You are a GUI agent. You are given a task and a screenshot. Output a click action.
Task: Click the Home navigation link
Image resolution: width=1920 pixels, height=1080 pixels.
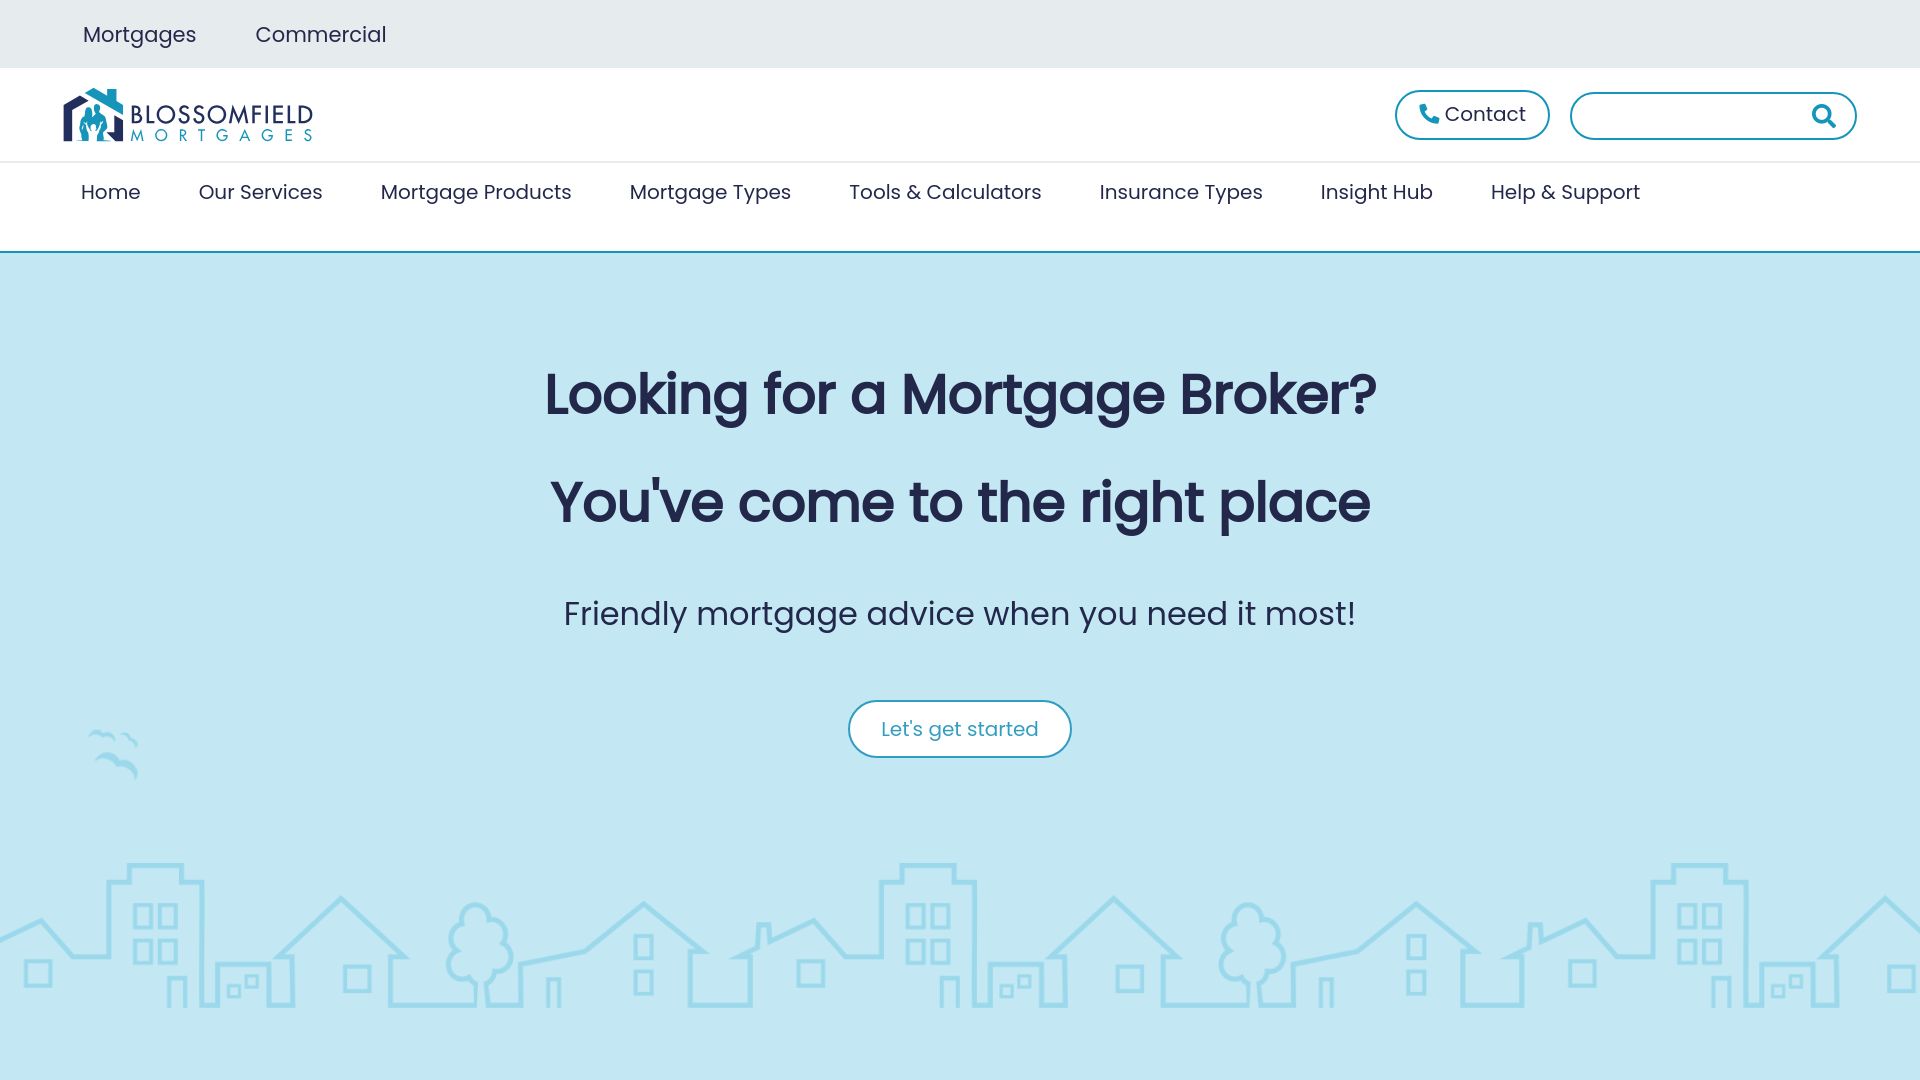[111, 193]
